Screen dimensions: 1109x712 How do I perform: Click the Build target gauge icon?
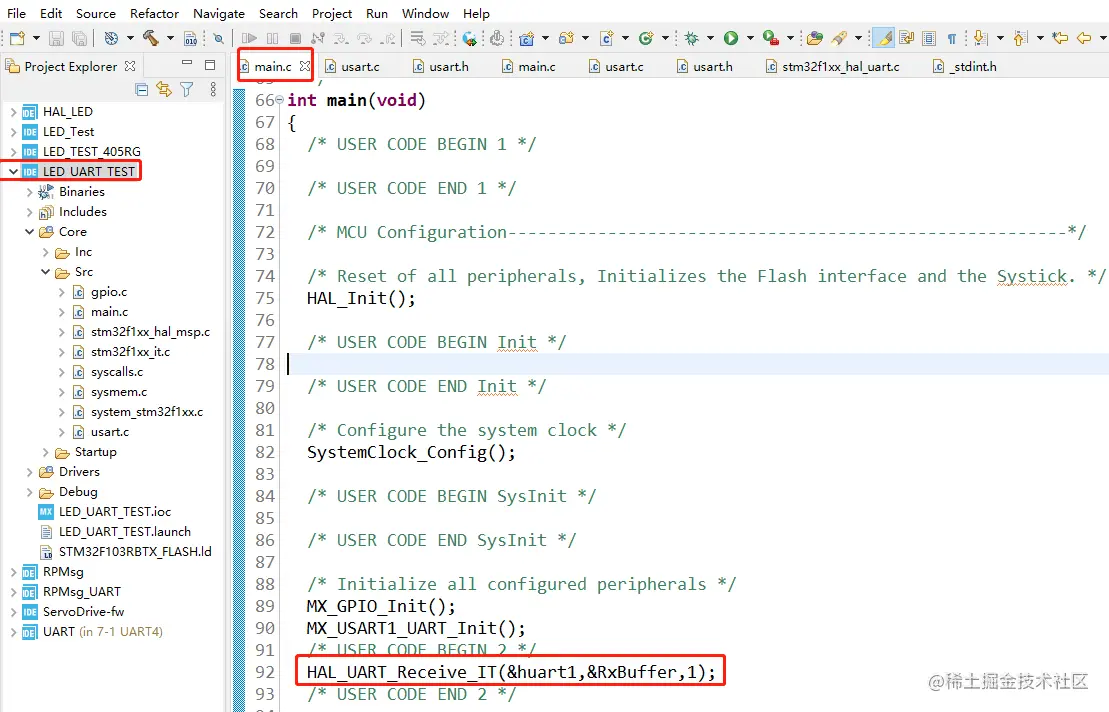(111, 38)
